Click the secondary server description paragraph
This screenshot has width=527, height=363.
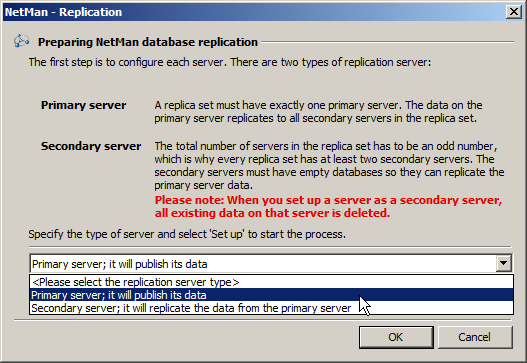(x=329, y=165)
